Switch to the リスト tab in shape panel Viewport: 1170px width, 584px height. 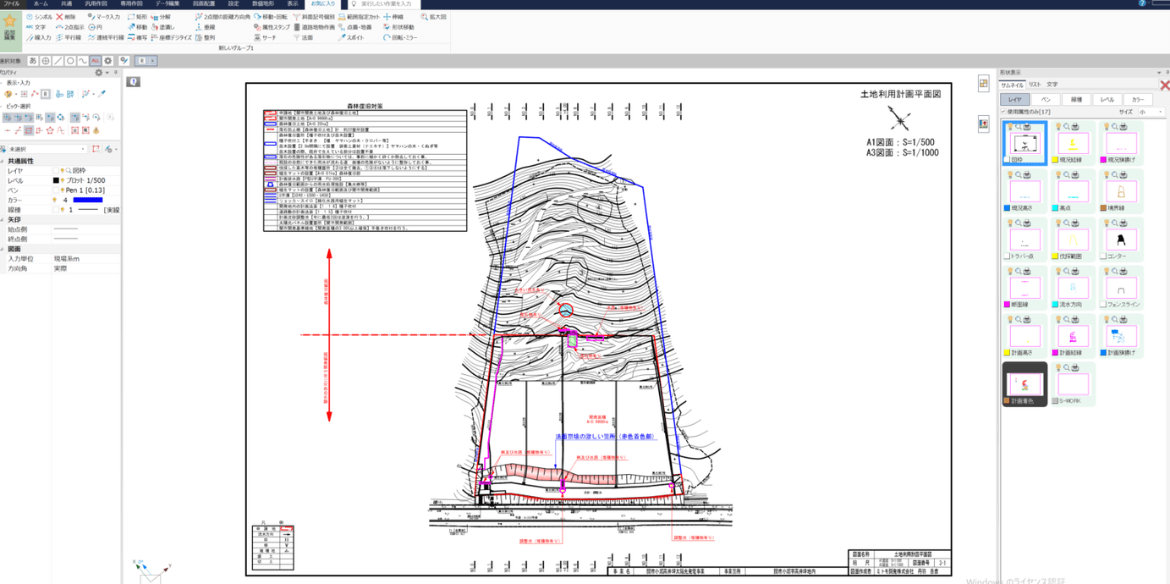1035,85
